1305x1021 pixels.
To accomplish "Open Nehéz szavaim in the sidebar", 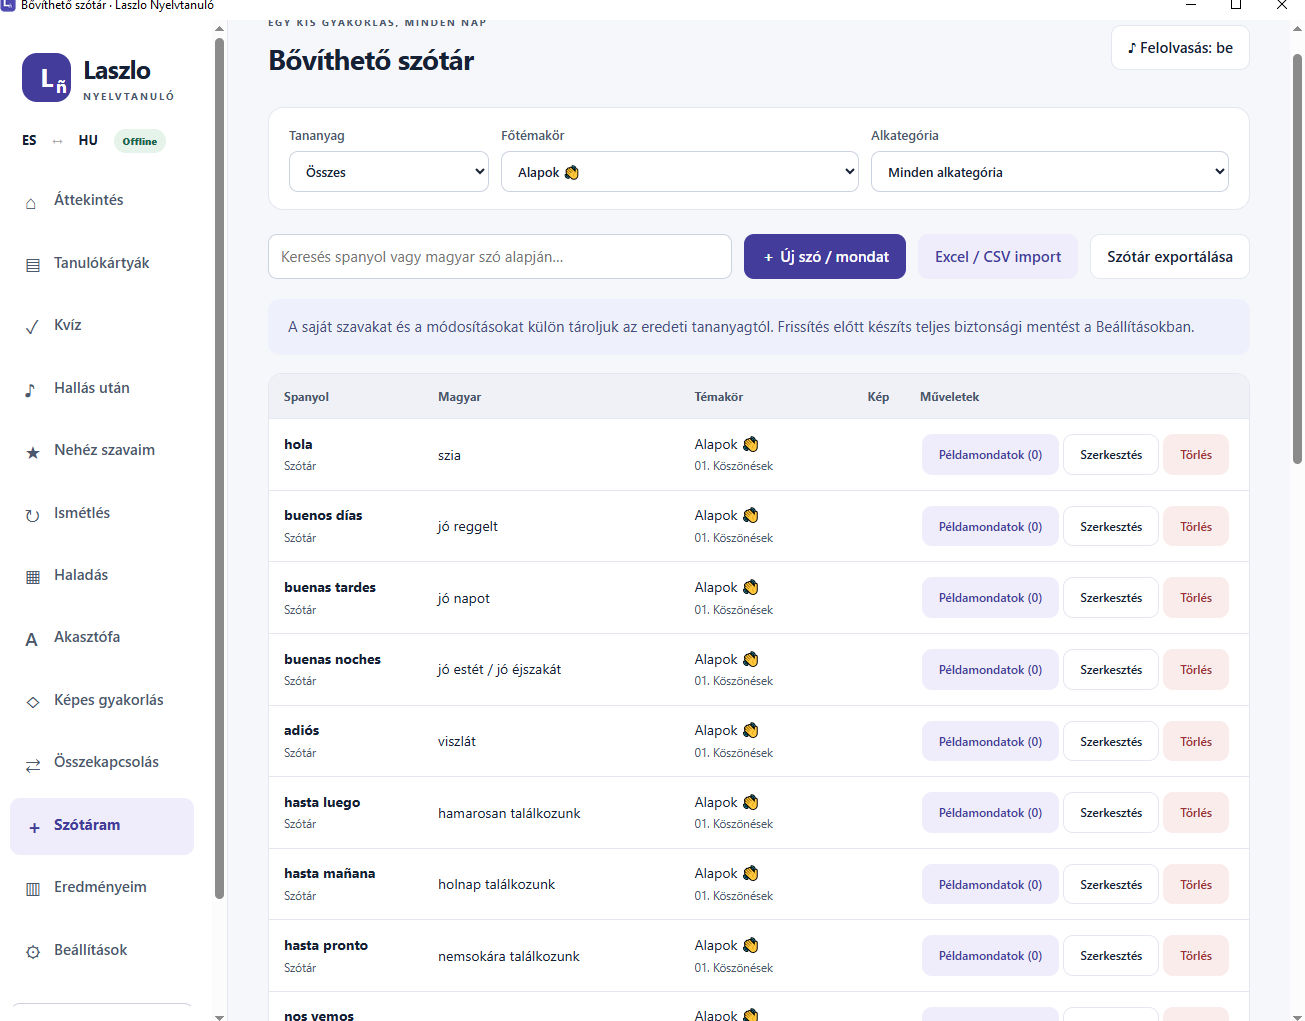I will point(102,450).
